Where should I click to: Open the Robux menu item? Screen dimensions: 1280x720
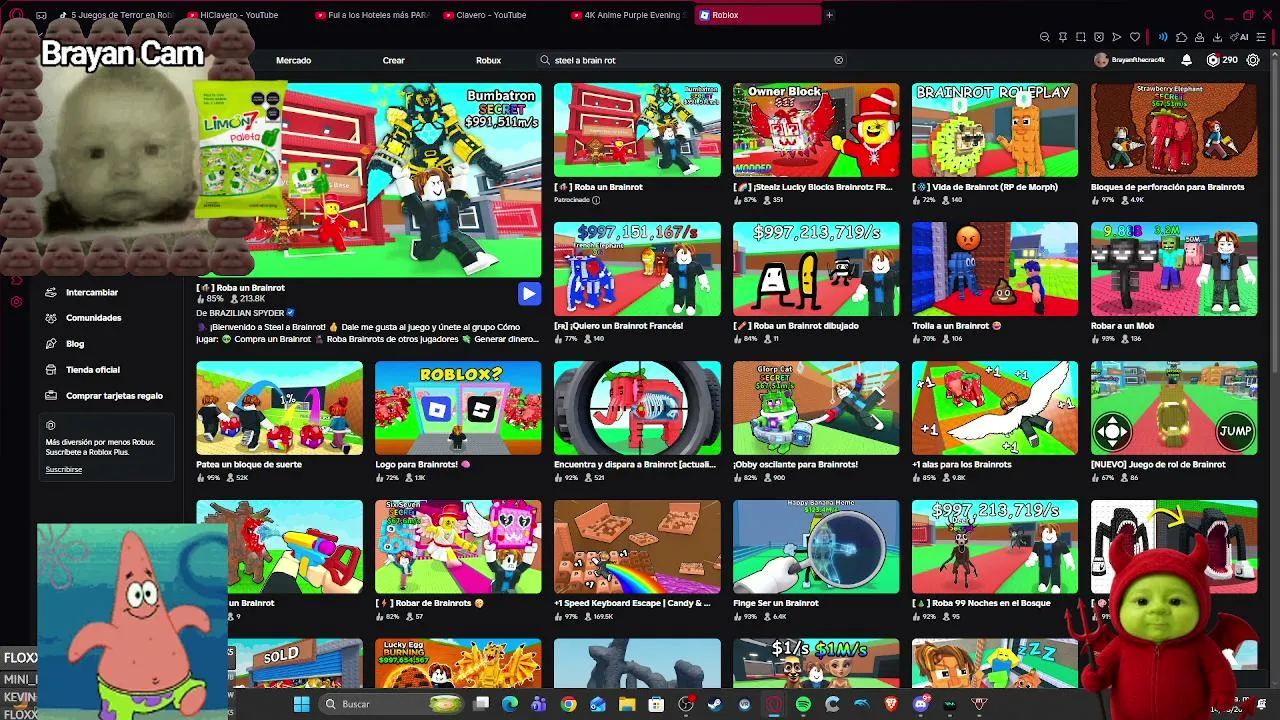tap(488, 60)
